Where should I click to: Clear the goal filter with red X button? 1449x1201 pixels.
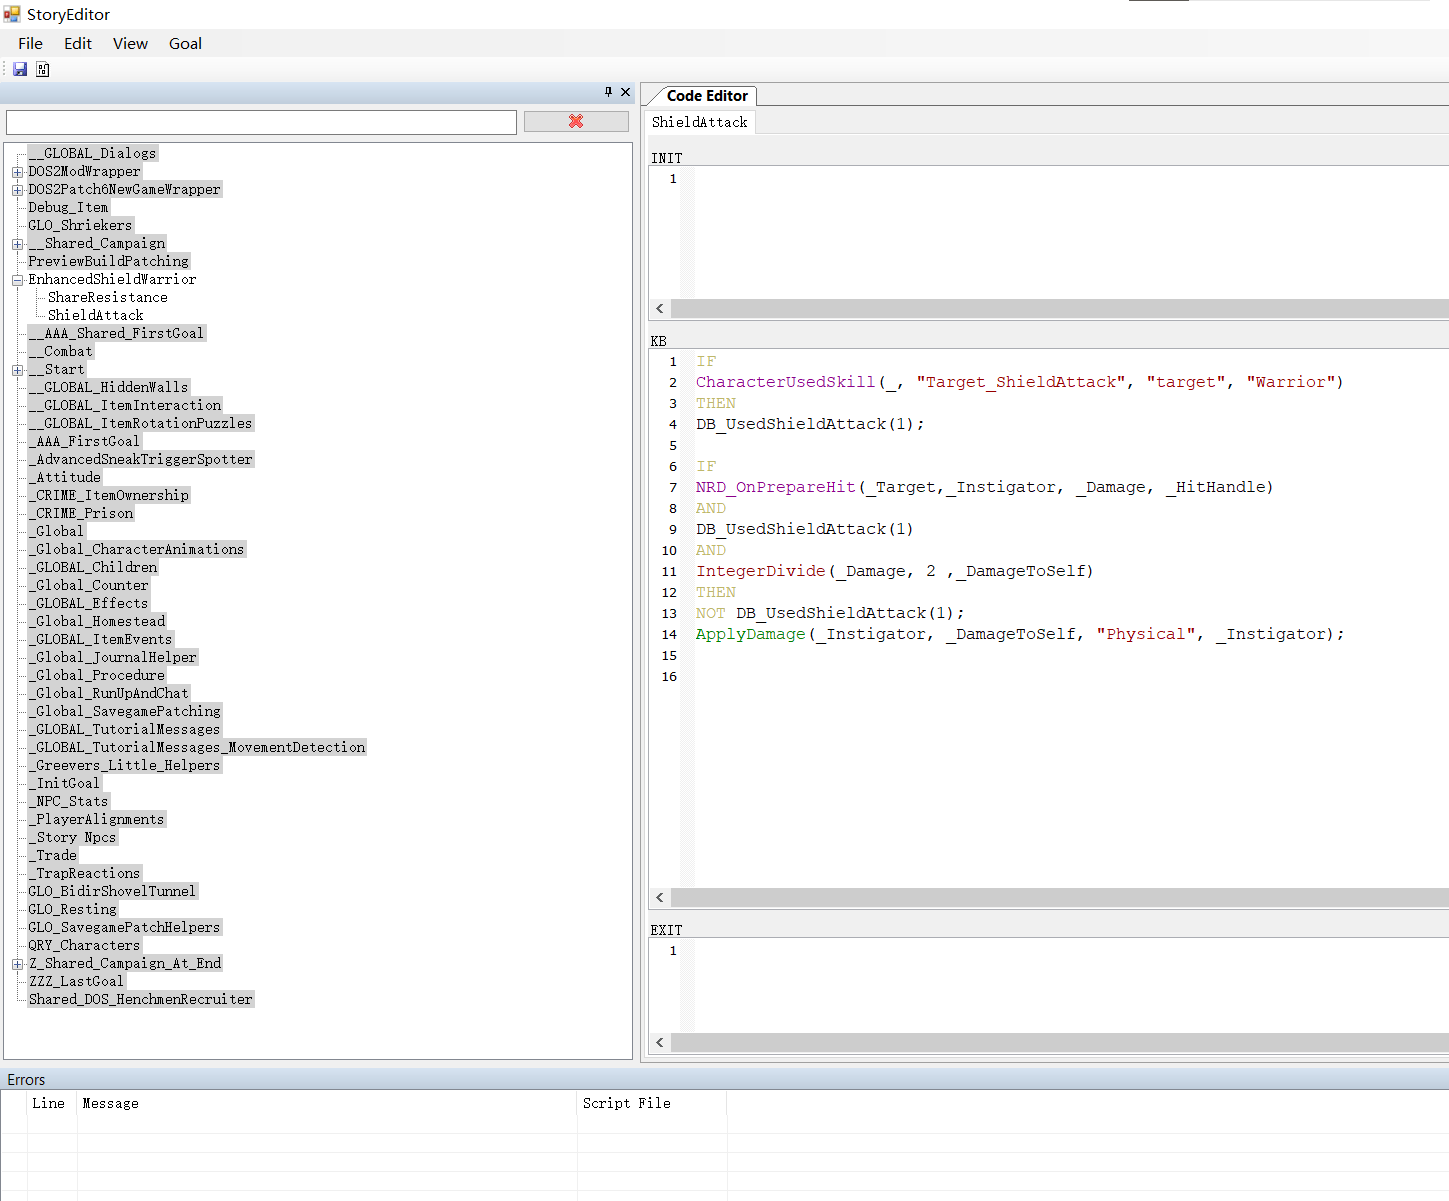pyautogui.click(x=576, y=121)
